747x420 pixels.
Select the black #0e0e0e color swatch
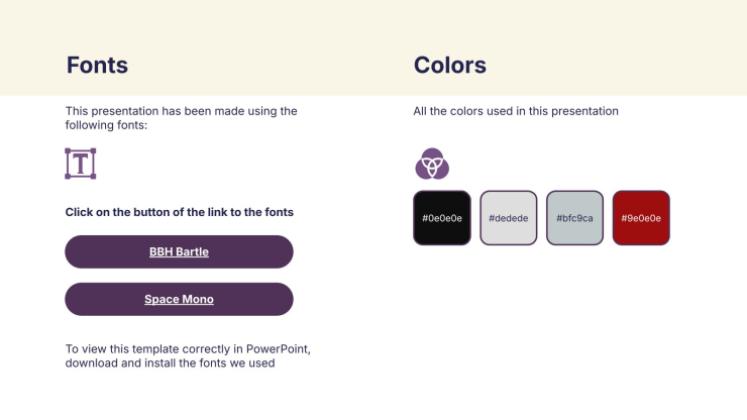click(441, 217)
